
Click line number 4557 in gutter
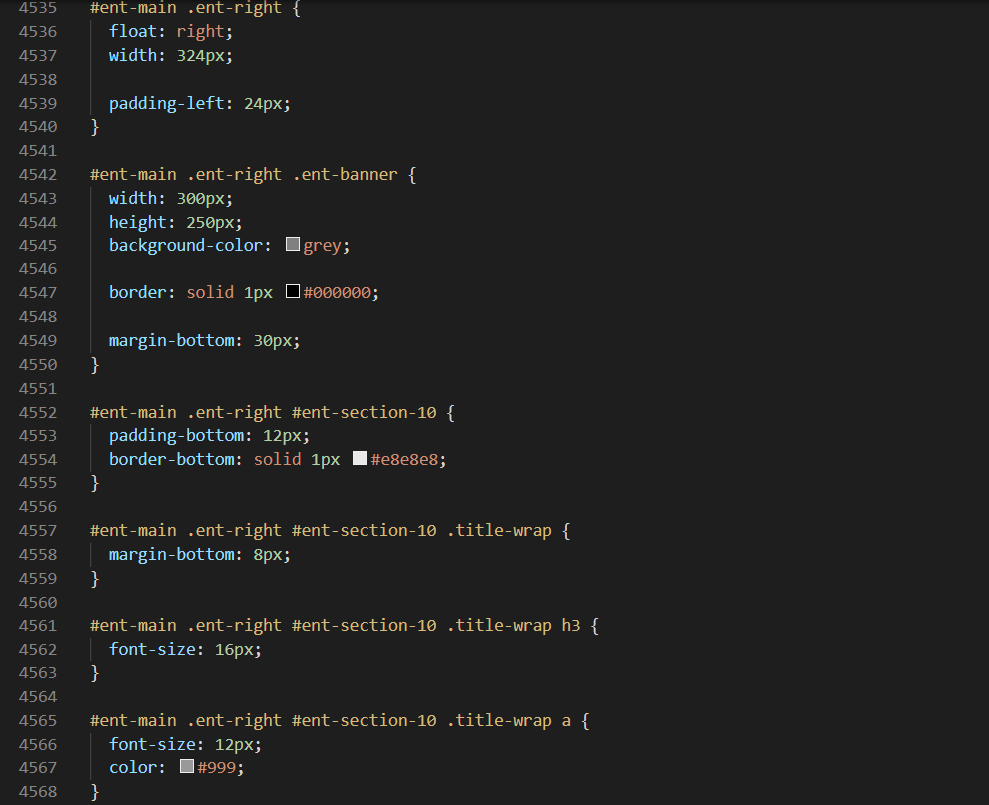tap(38, 531)
